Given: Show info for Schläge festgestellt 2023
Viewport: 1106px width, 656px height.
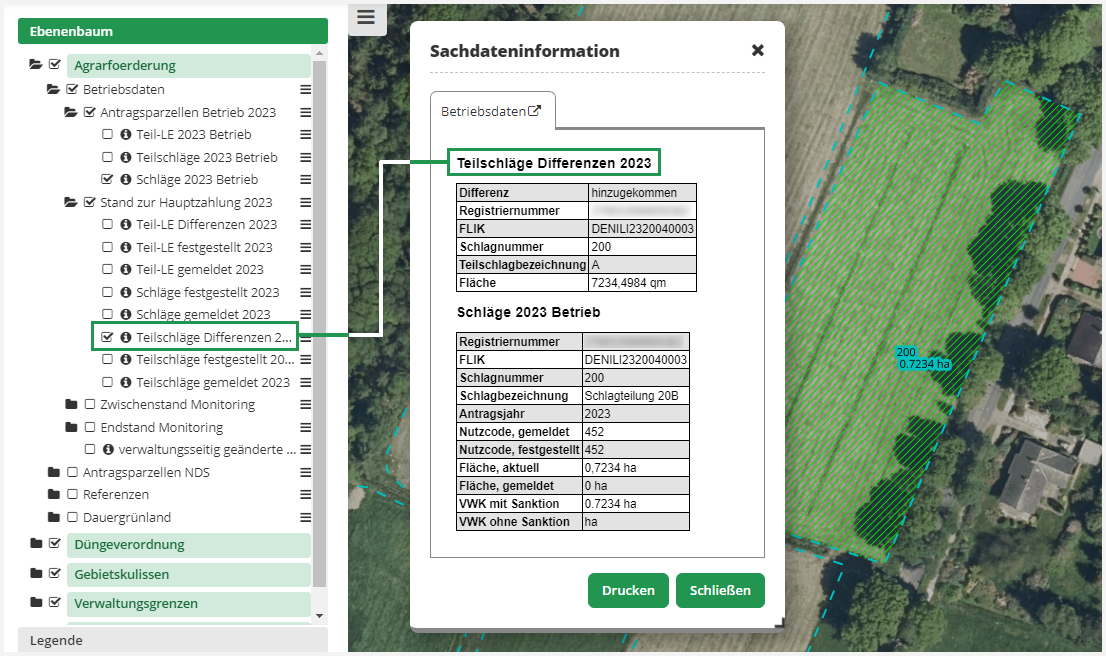Looking at the screenshot, I should point(126,293).
